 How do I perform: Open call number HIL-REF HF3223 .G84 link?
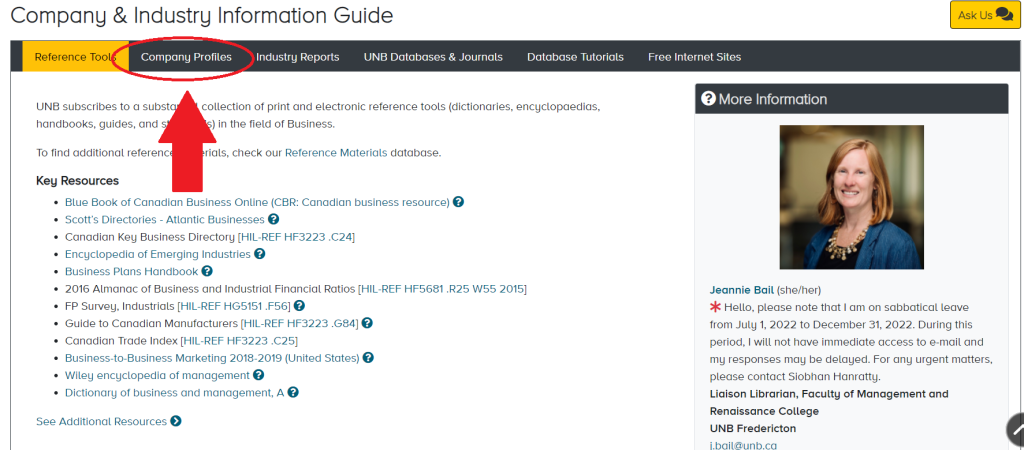pyautogui.click(x=300, y=323)
